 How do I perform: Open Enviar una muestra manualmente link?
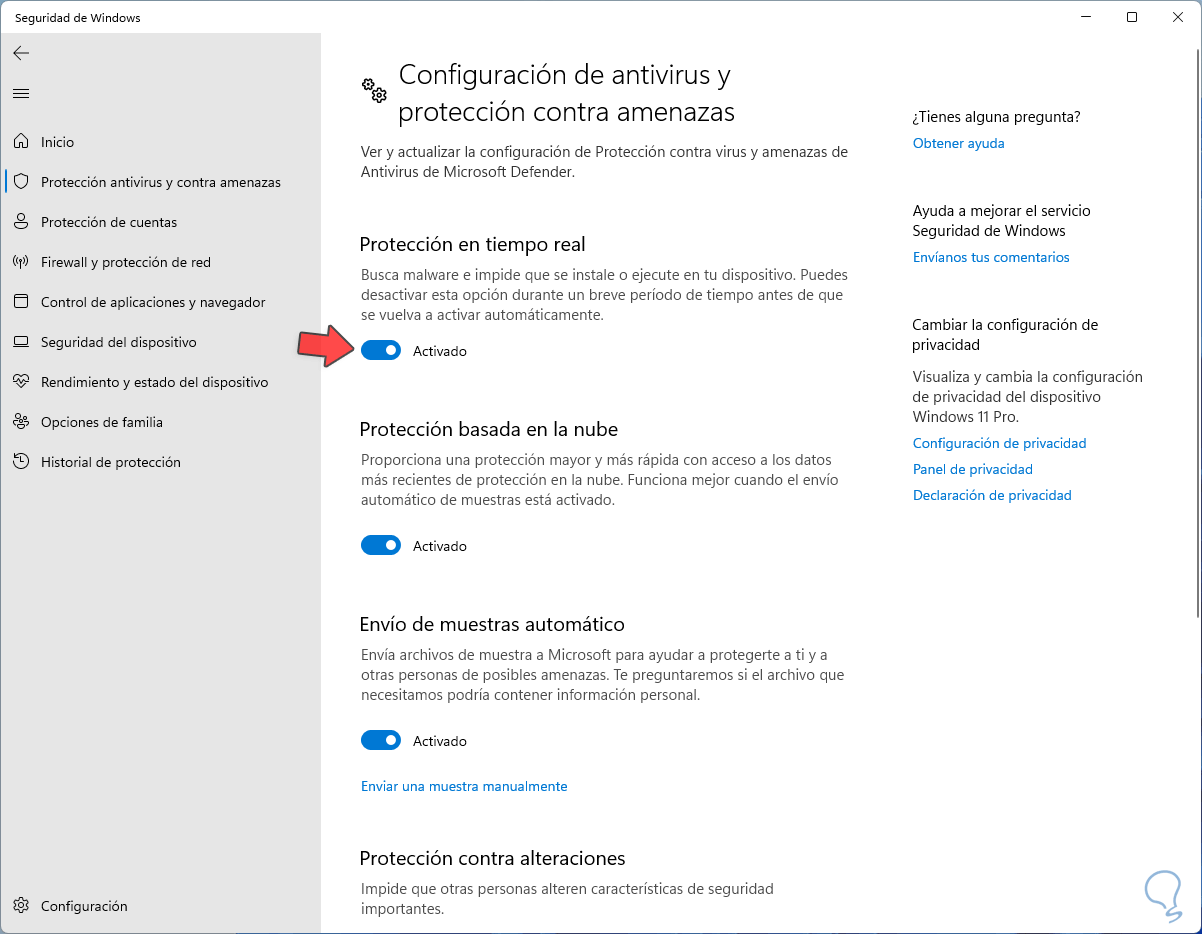464,786
